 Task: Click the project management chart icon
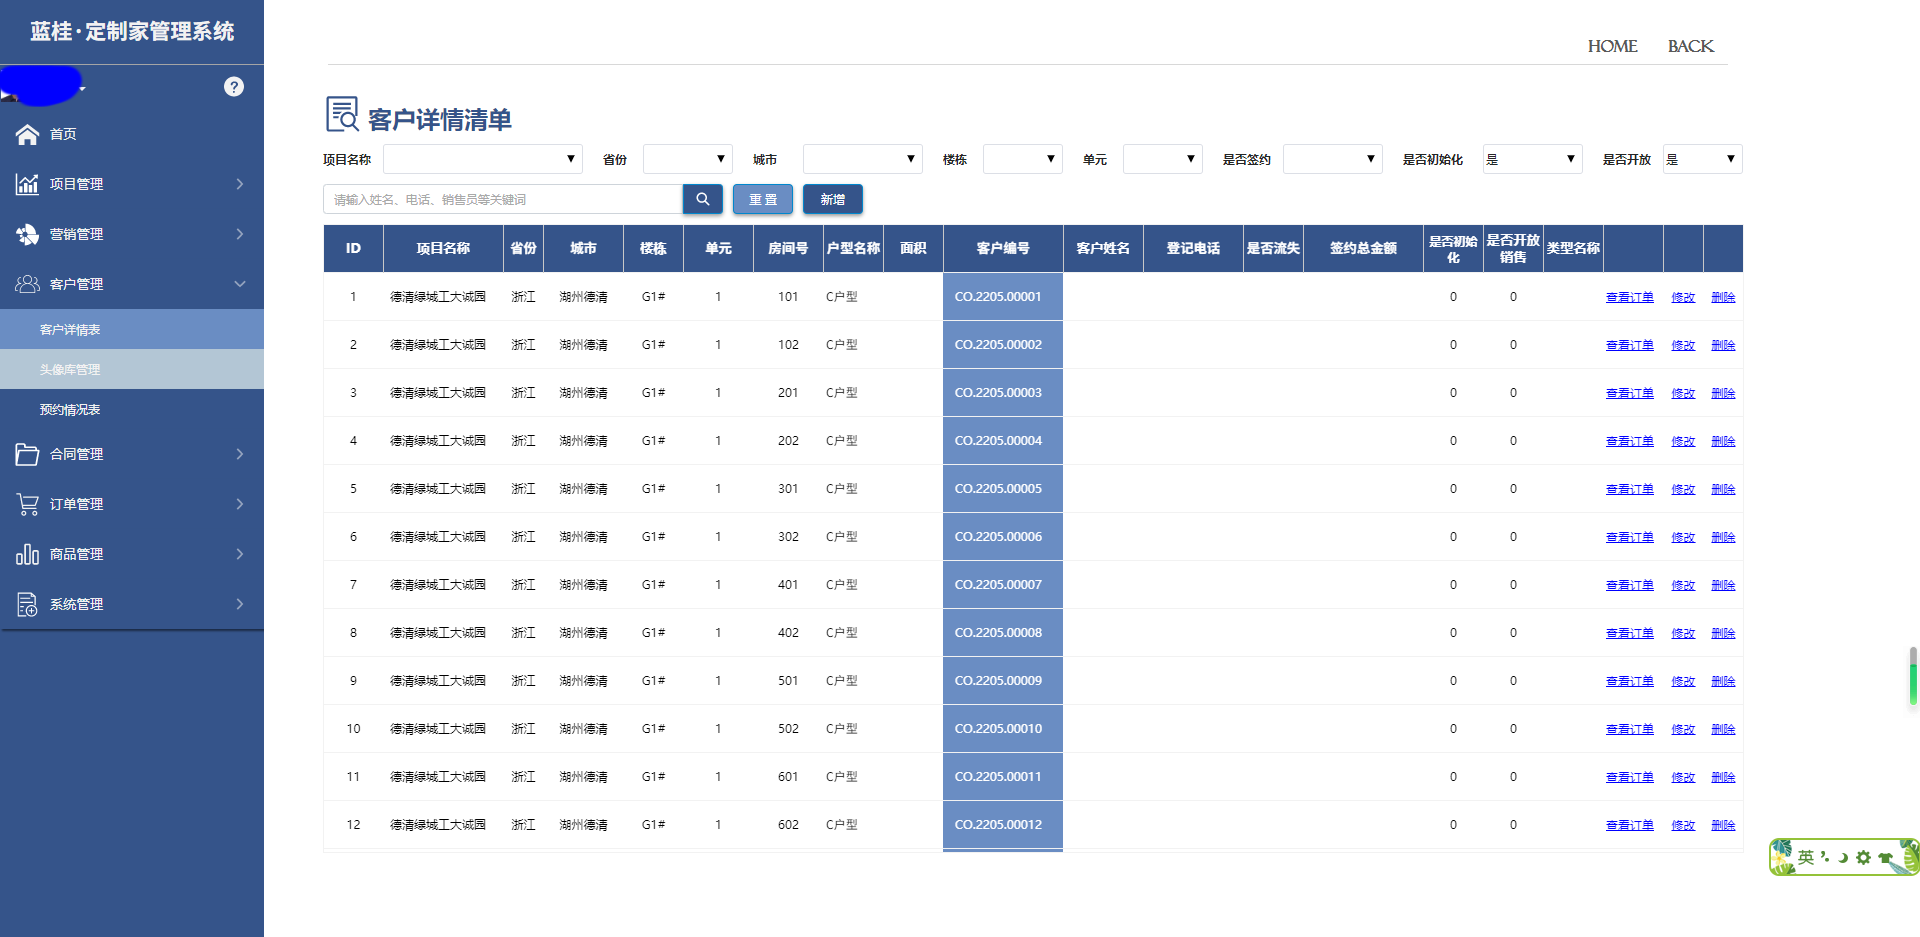point(27,184)
